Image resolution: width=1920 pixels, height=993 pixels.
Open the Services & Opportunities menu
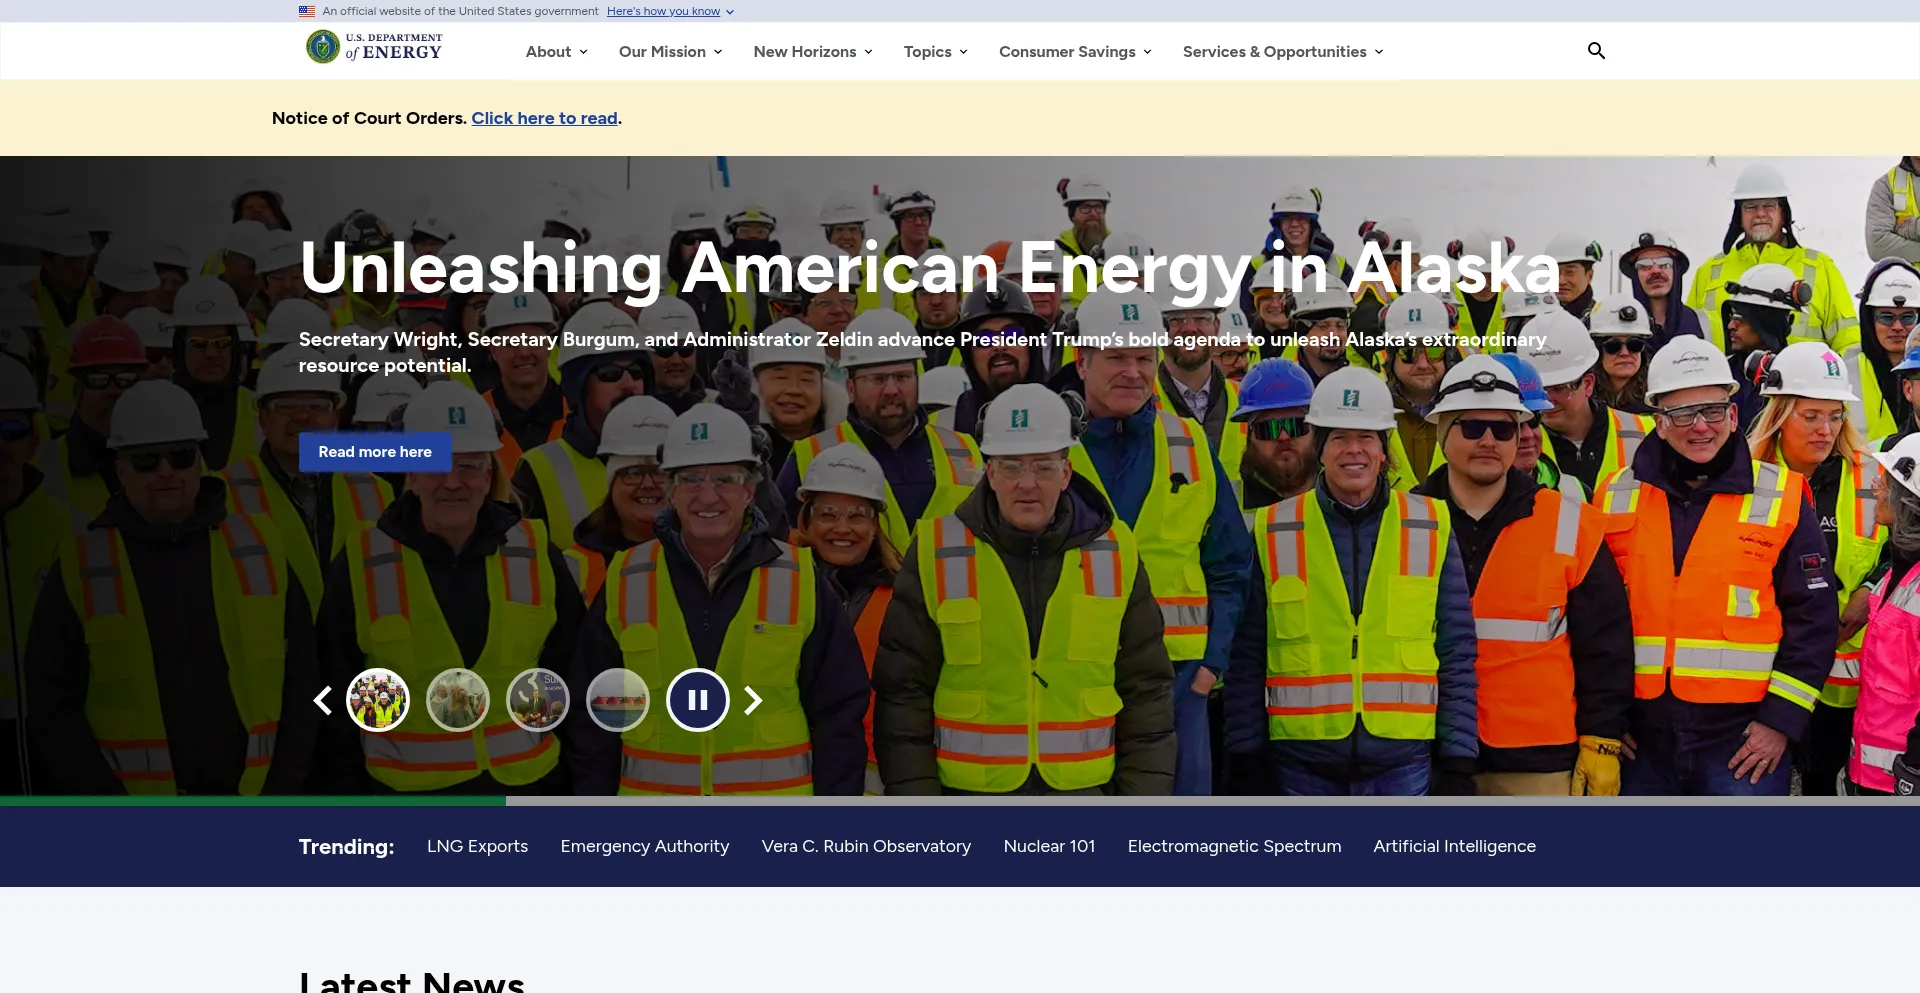pos(1283,52)
